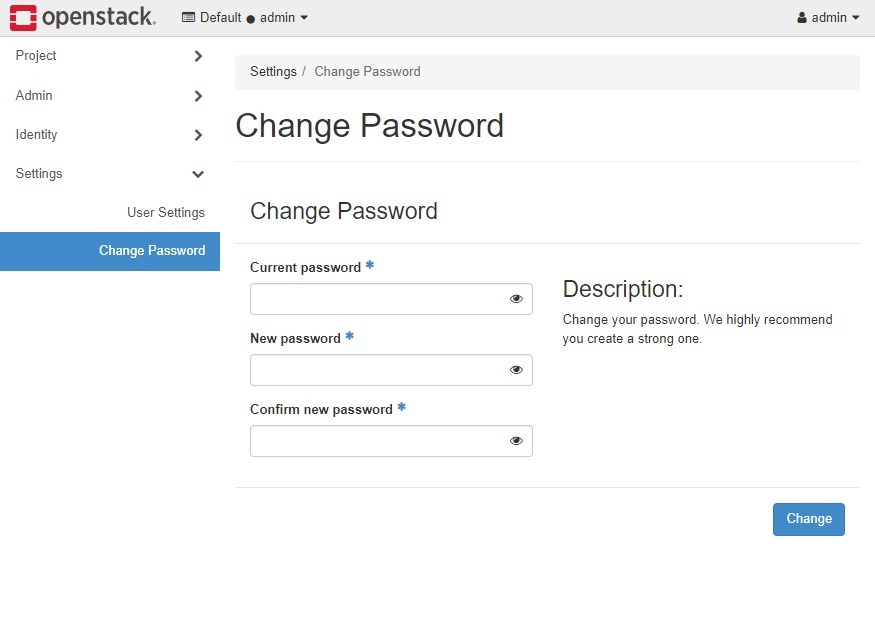Screen dimensions: 875x624
Task: Expand the Identity panel chevron
Action: 198,135
